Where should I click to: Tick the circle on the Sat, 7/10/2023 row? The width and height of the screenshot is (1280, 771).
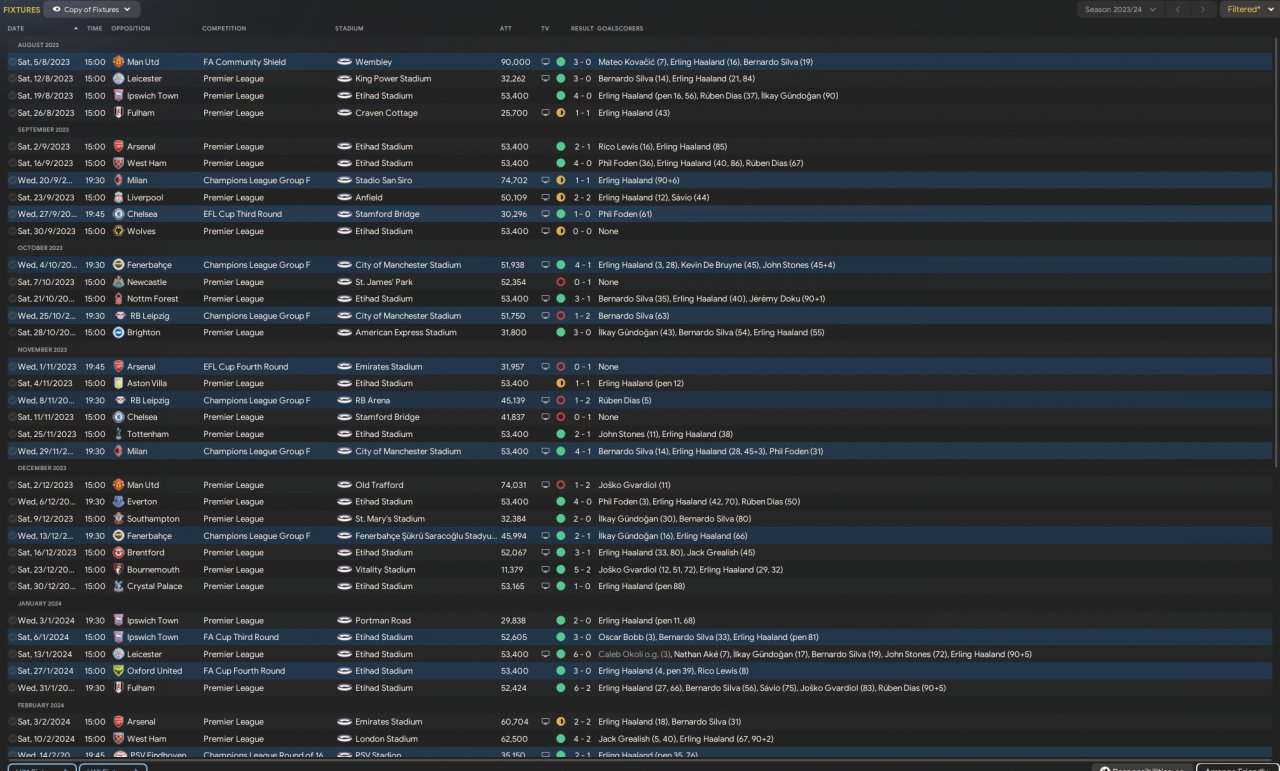(12, 282)
